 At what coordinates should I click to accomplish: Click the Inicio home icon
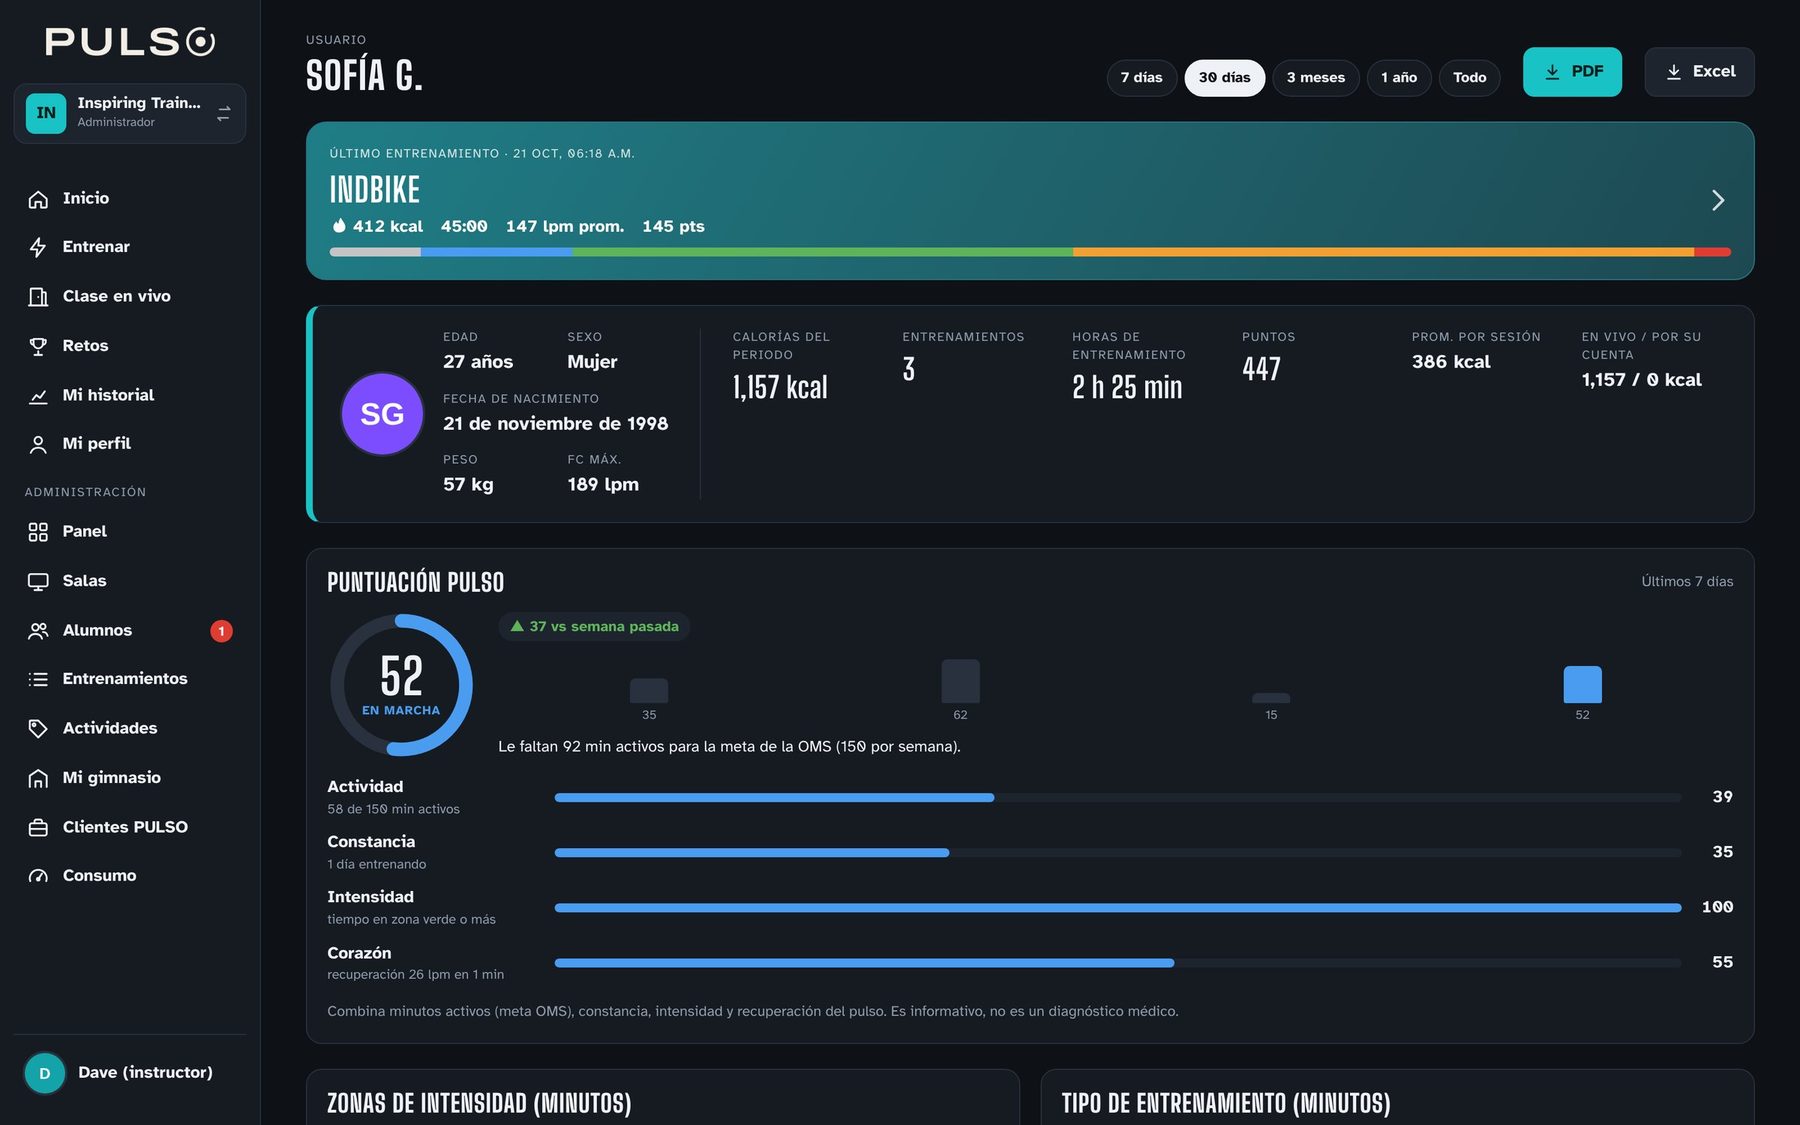pos(38,199)
